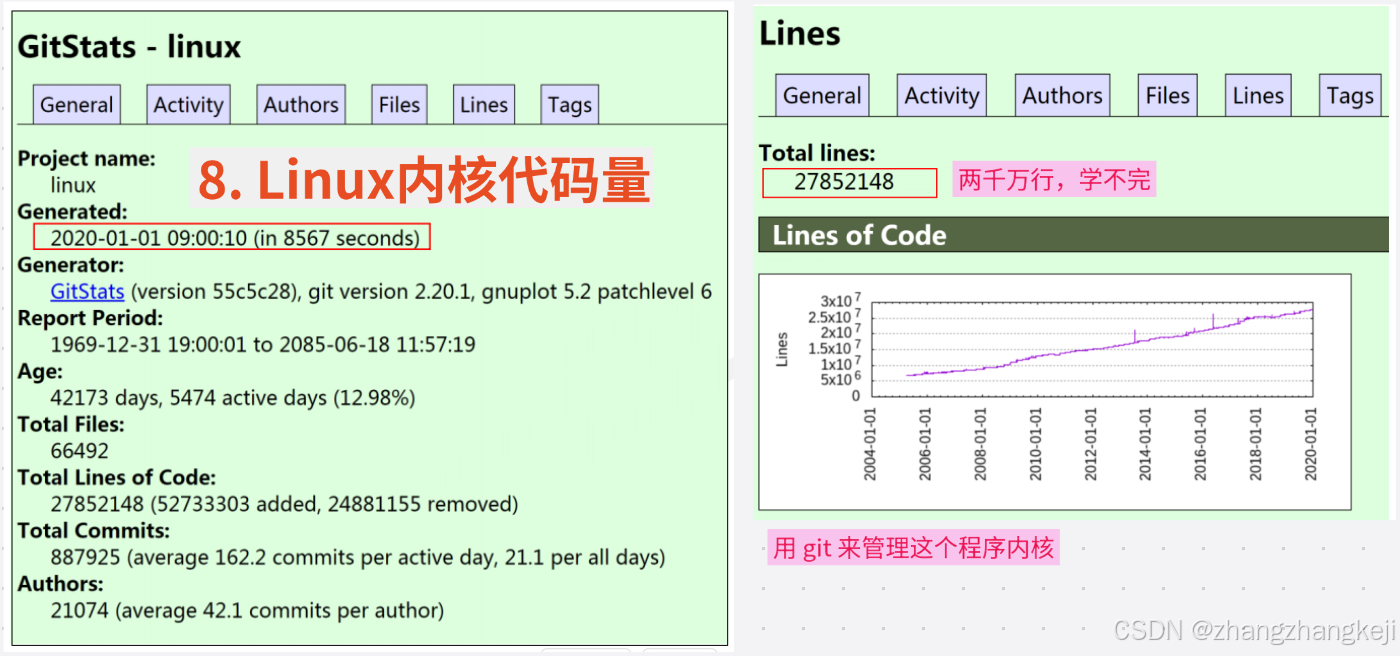This screenshot has width=1400, height=656.
Task: Click the pink note '两千万行，学不完'
Action: click(x=1054, y=181)
